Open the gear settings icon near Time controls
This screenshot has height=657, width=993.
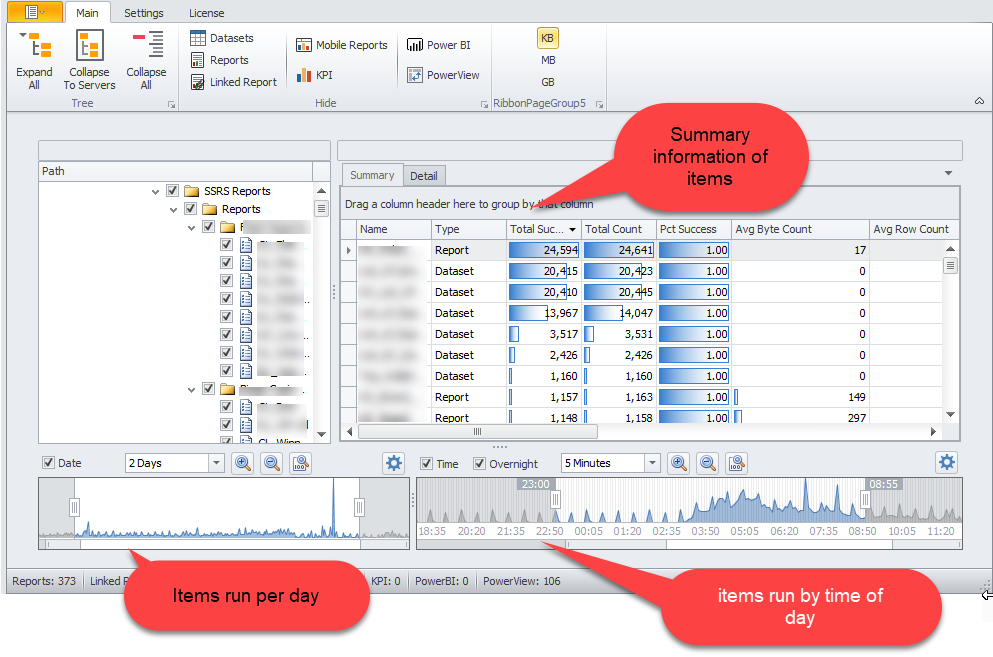pos(394,463)
